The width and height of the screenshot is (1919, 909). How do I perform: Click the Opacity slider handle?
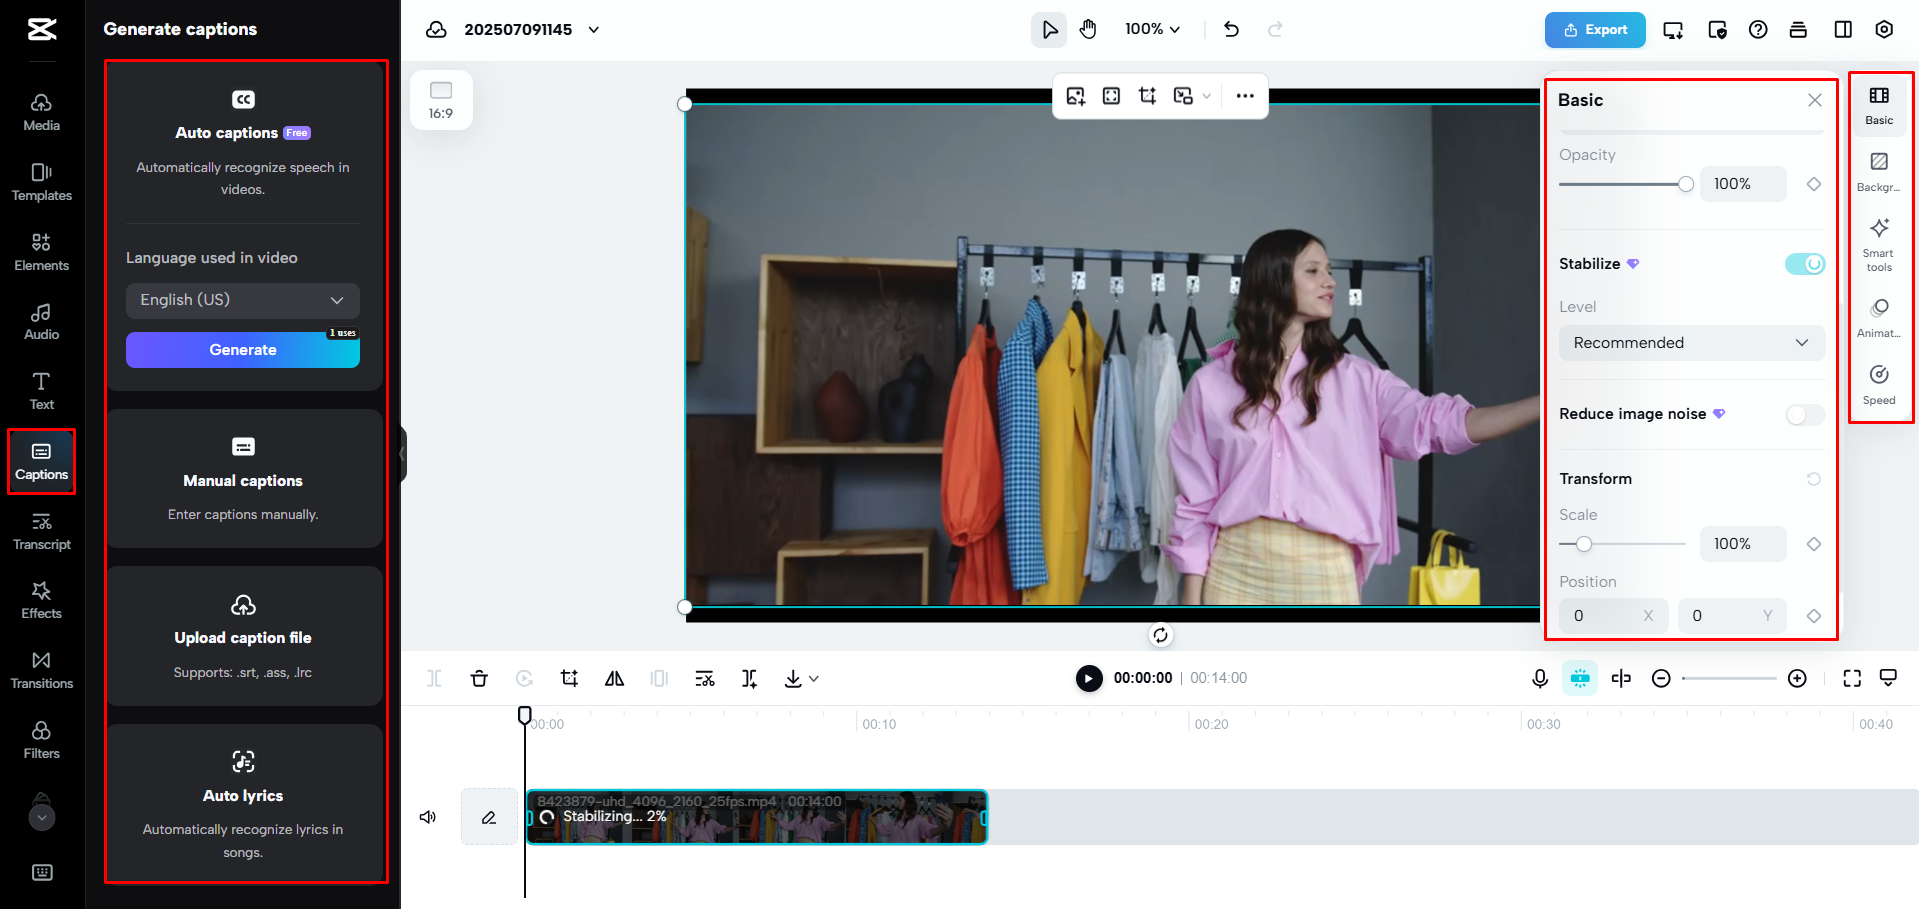[1686, 184]
